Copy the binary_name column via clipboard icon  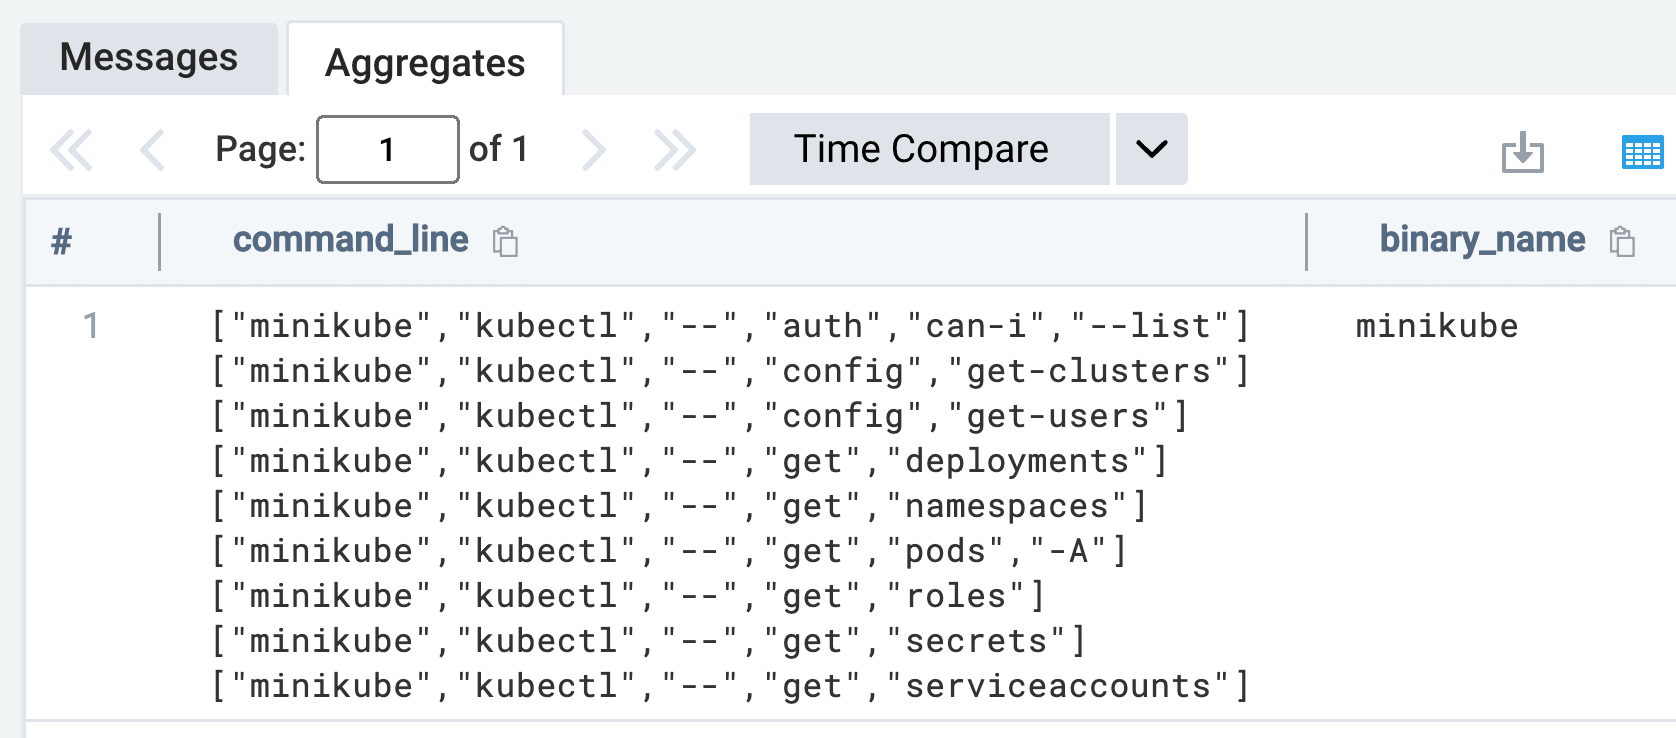point(1622,241)
